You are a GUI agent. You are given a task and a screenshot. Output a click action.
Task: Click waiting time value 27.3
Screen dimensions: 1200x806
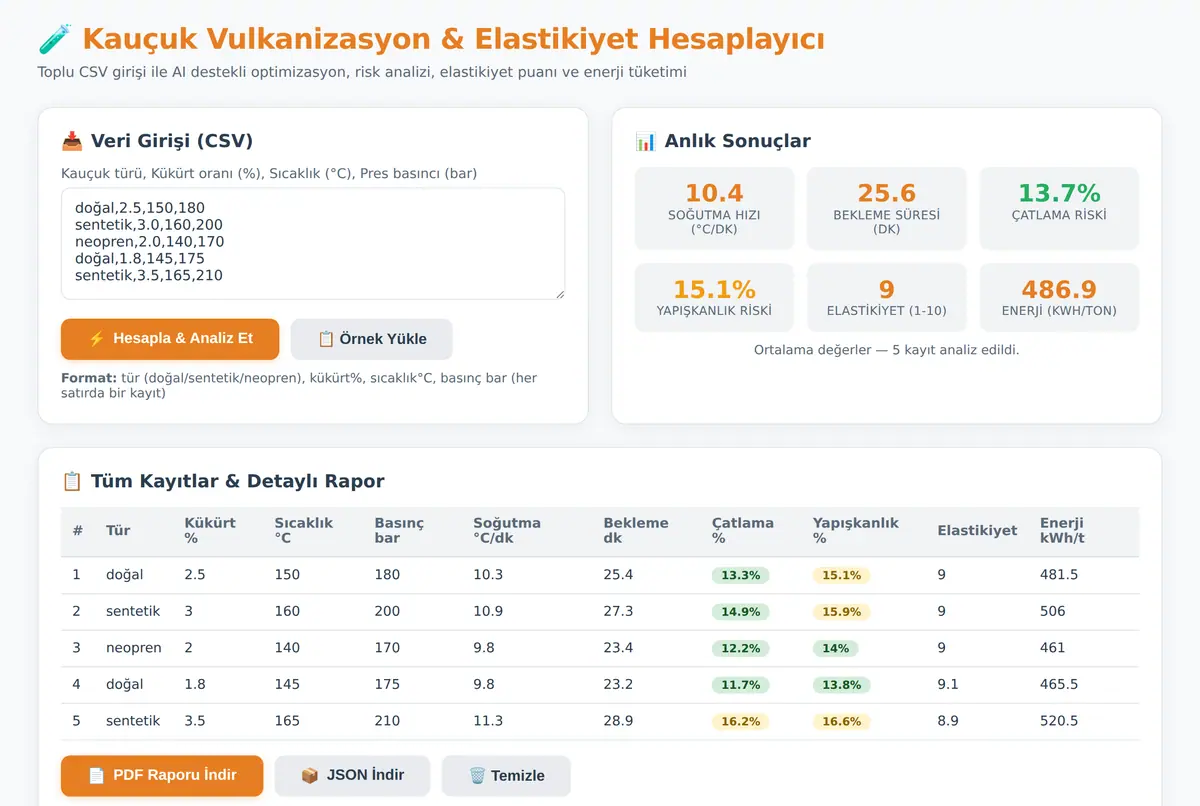618,612
